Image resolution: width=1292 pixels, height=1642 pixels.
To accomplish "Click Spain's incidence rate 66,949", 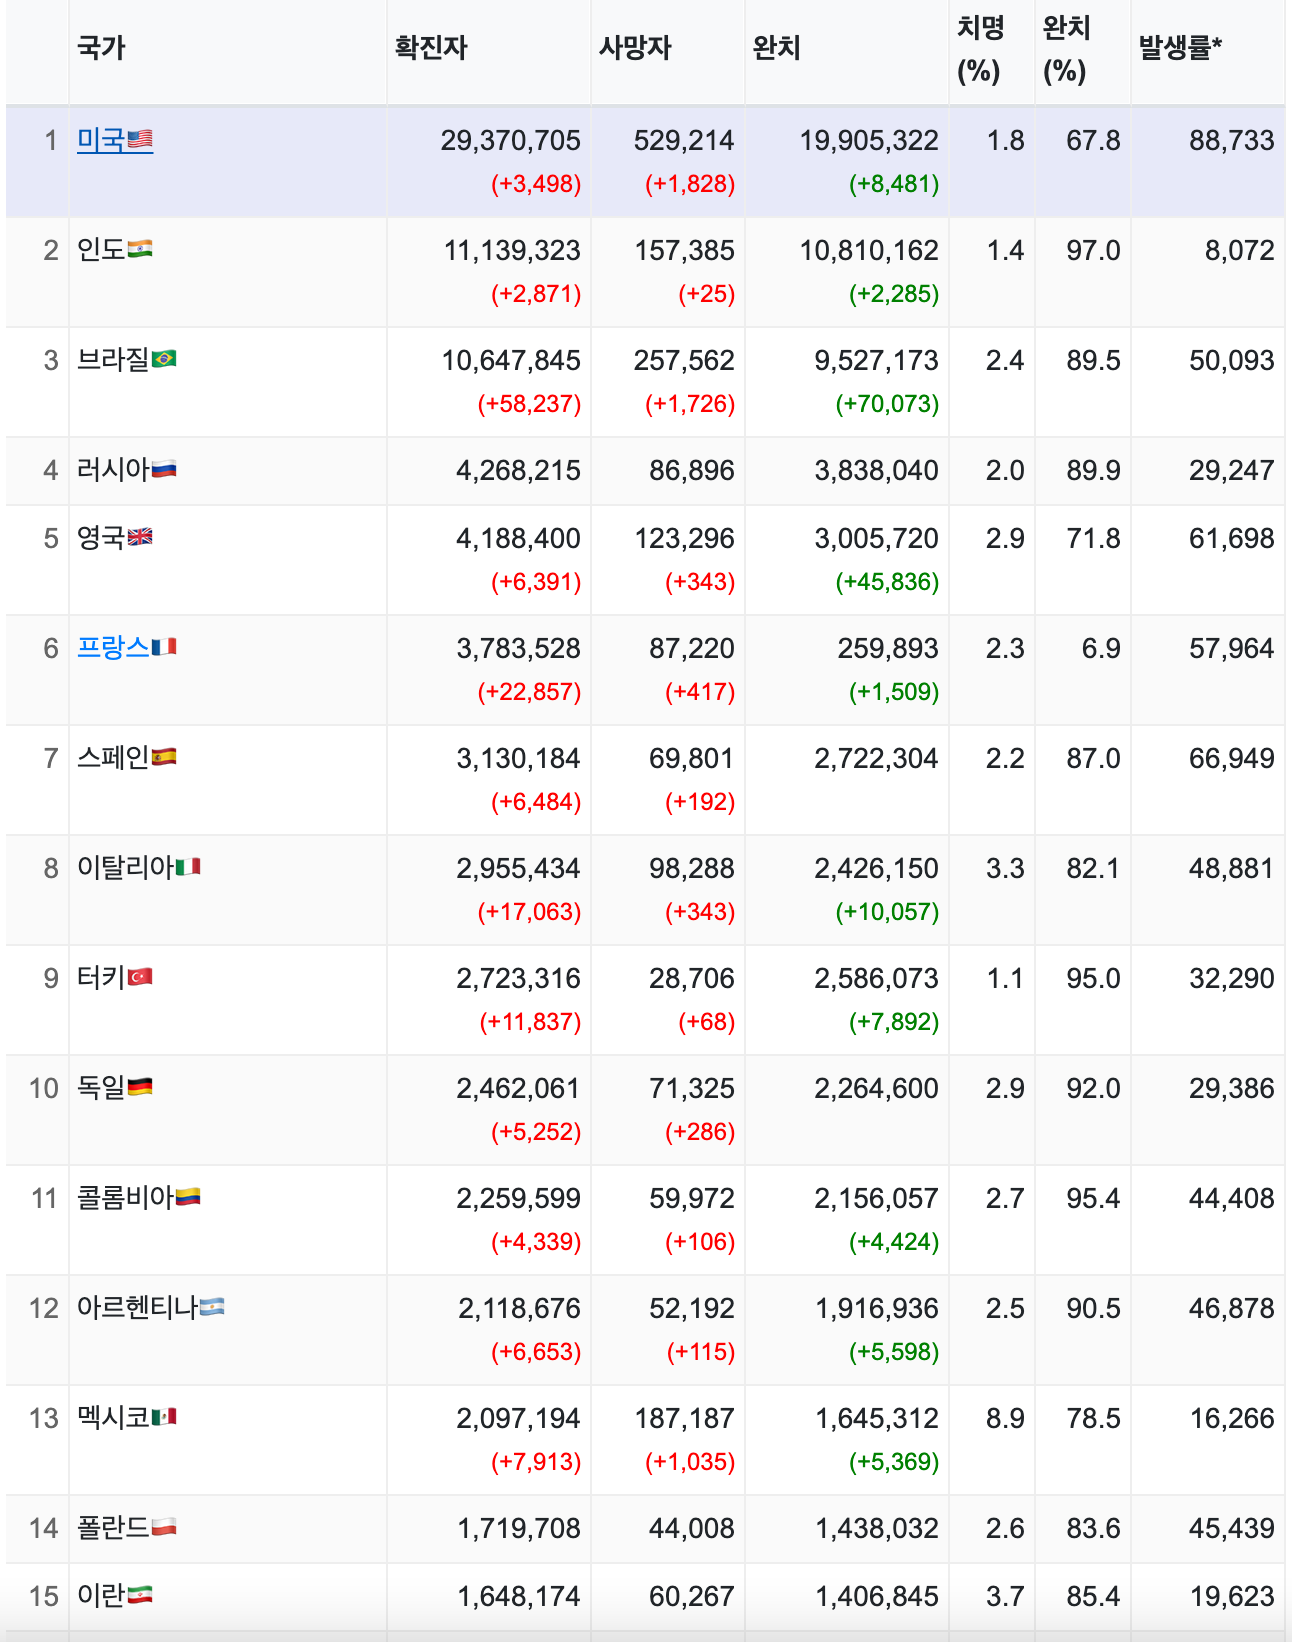I will coord(1231,758).
